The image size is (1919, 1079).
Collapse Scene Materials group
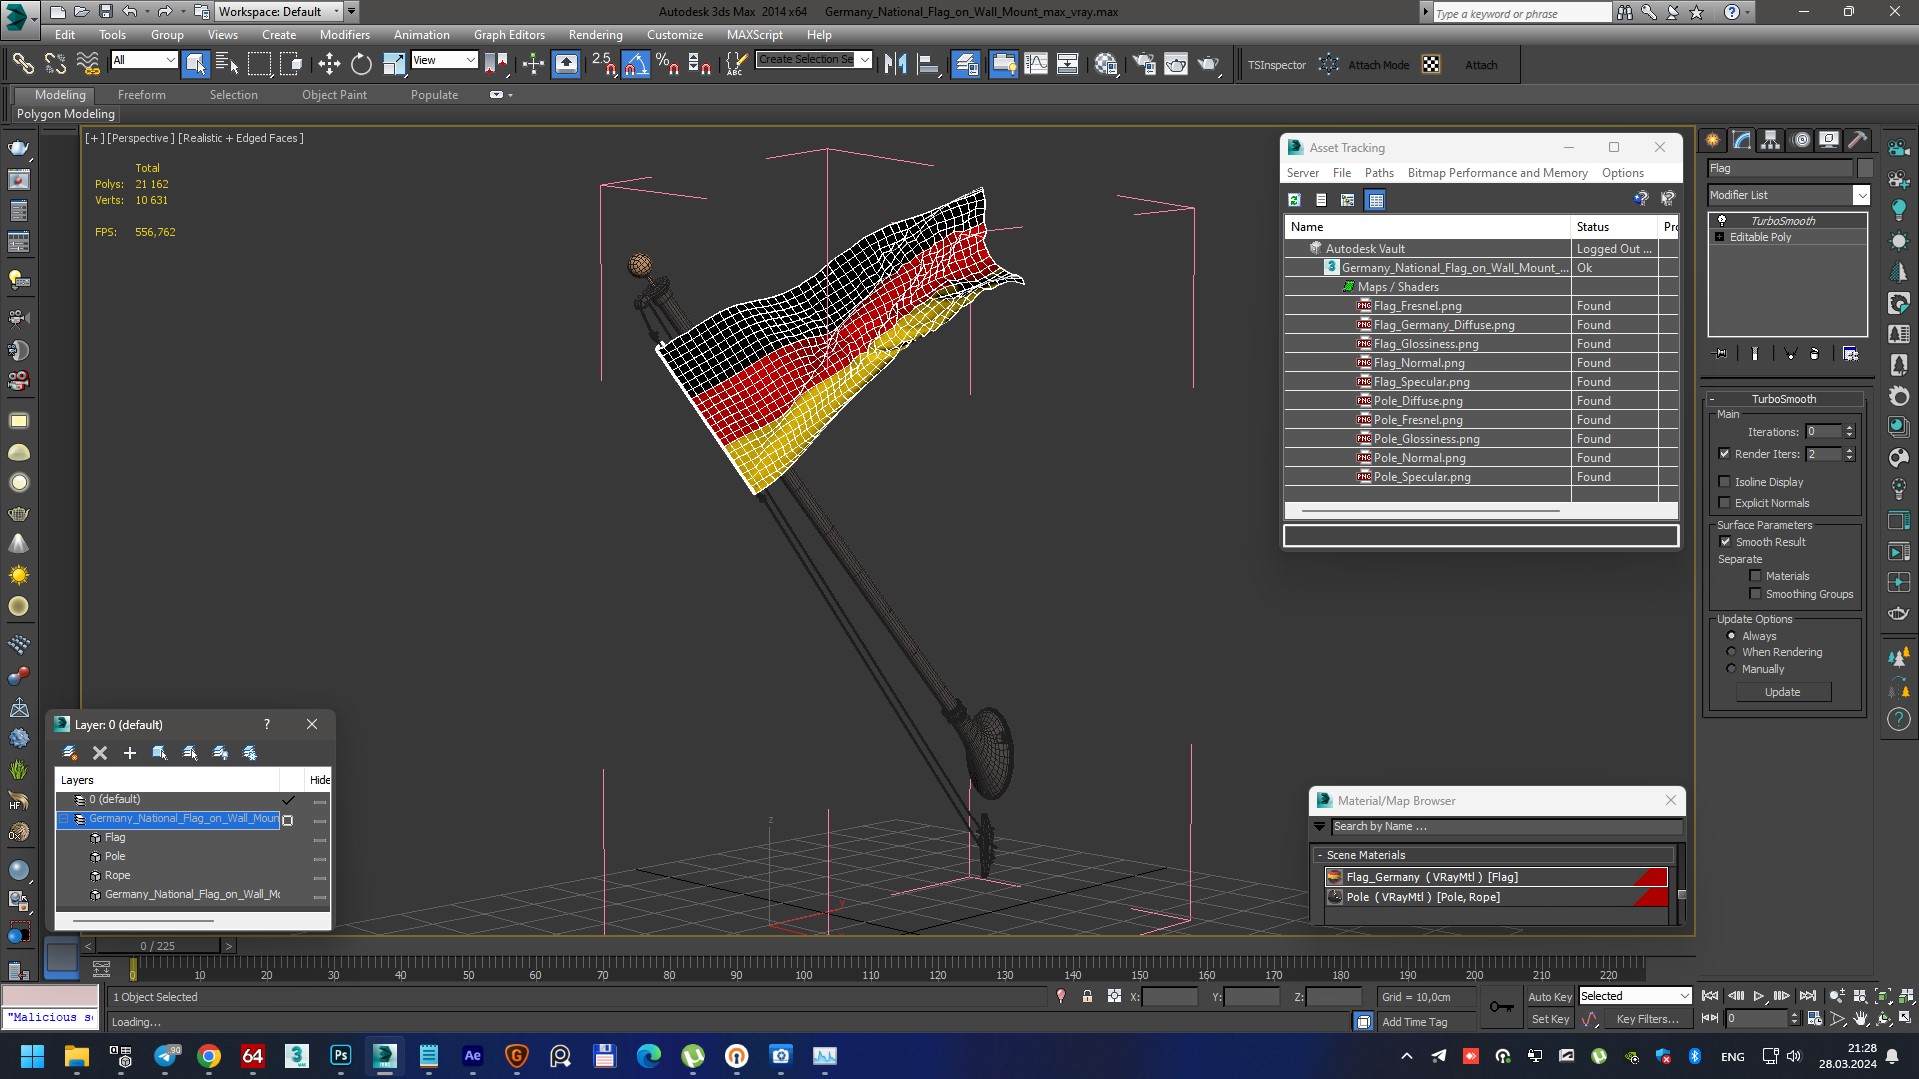pyautogui.click(x=1320, y=856)
